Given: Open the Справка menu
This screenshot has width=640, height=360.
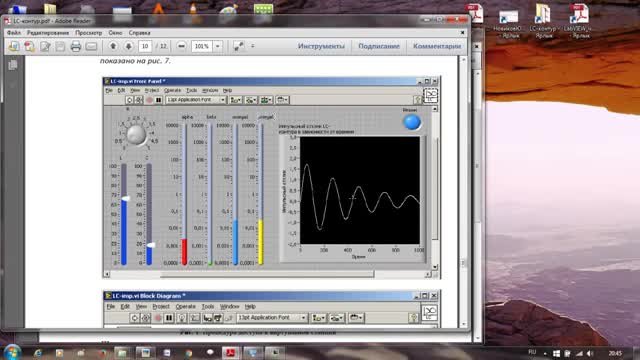Looking at the screenshot, I should (x=140, y=33).
